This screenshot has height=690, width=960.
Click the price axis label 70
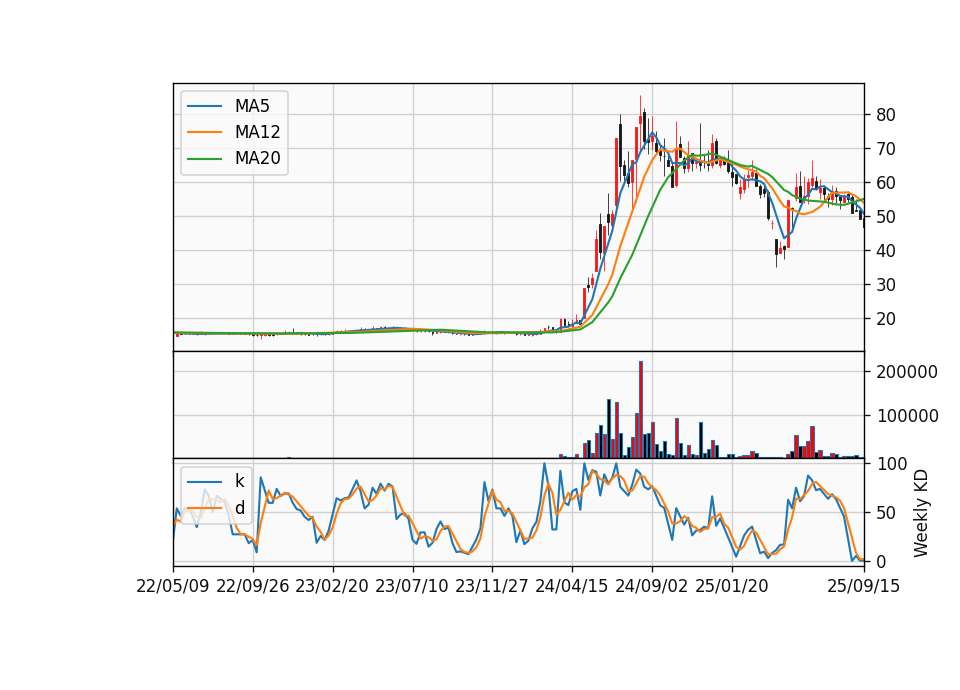click(x=886, y=149)
